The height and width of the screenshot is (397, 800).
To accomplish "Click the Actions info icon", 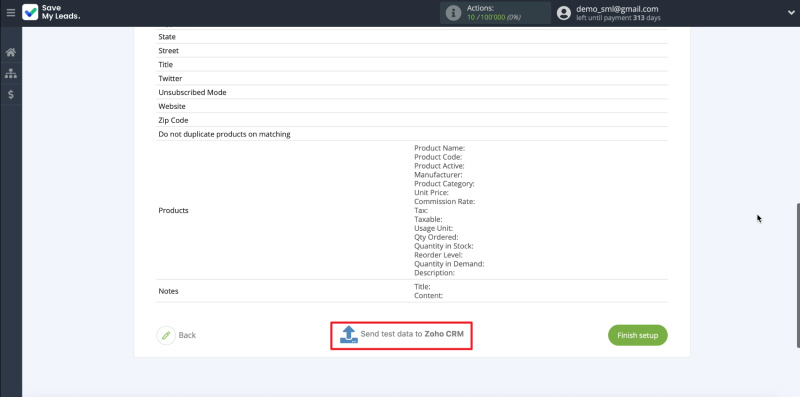I will pyautogui.click(x=453, y=13).
